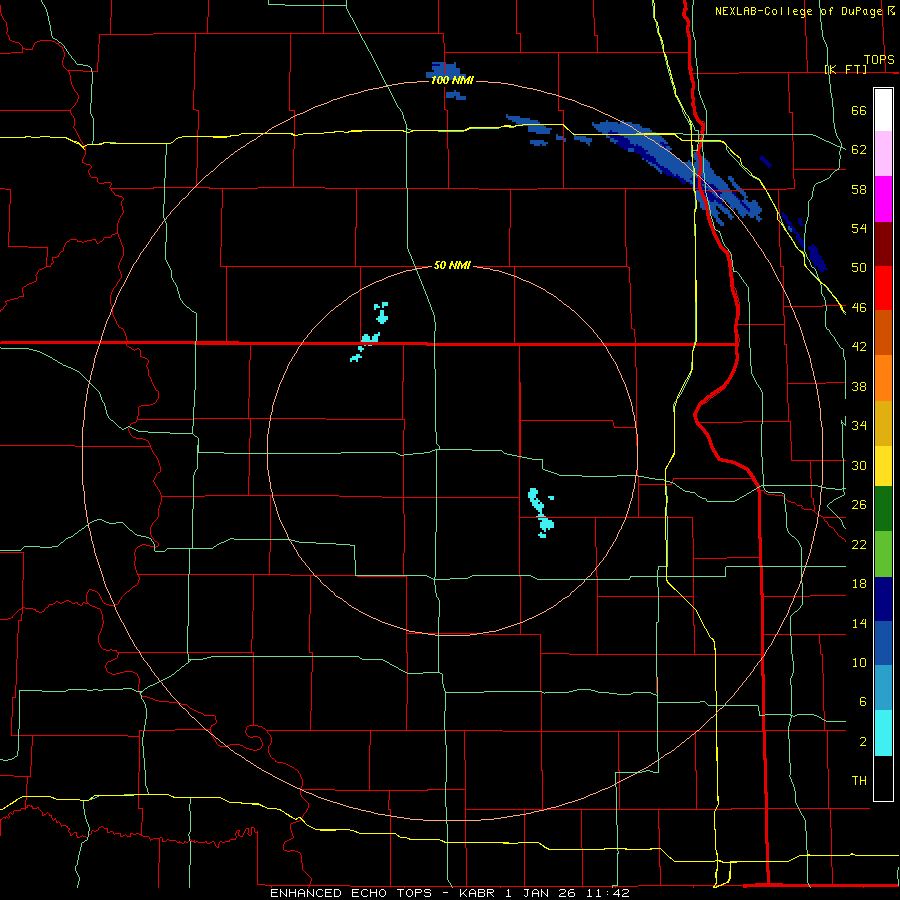Click the 54 scale value
The image size is (900, 900).
coord(859,228)
